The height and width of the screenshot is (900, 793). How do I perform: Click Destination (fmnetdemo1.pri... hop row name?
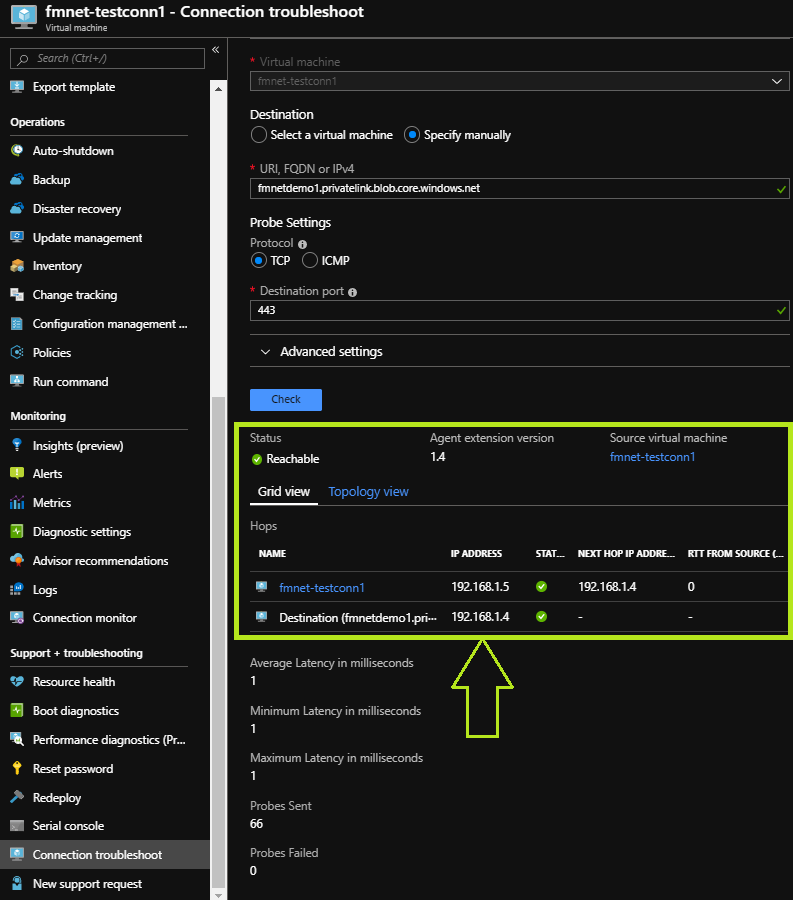[x=358, y=618]
